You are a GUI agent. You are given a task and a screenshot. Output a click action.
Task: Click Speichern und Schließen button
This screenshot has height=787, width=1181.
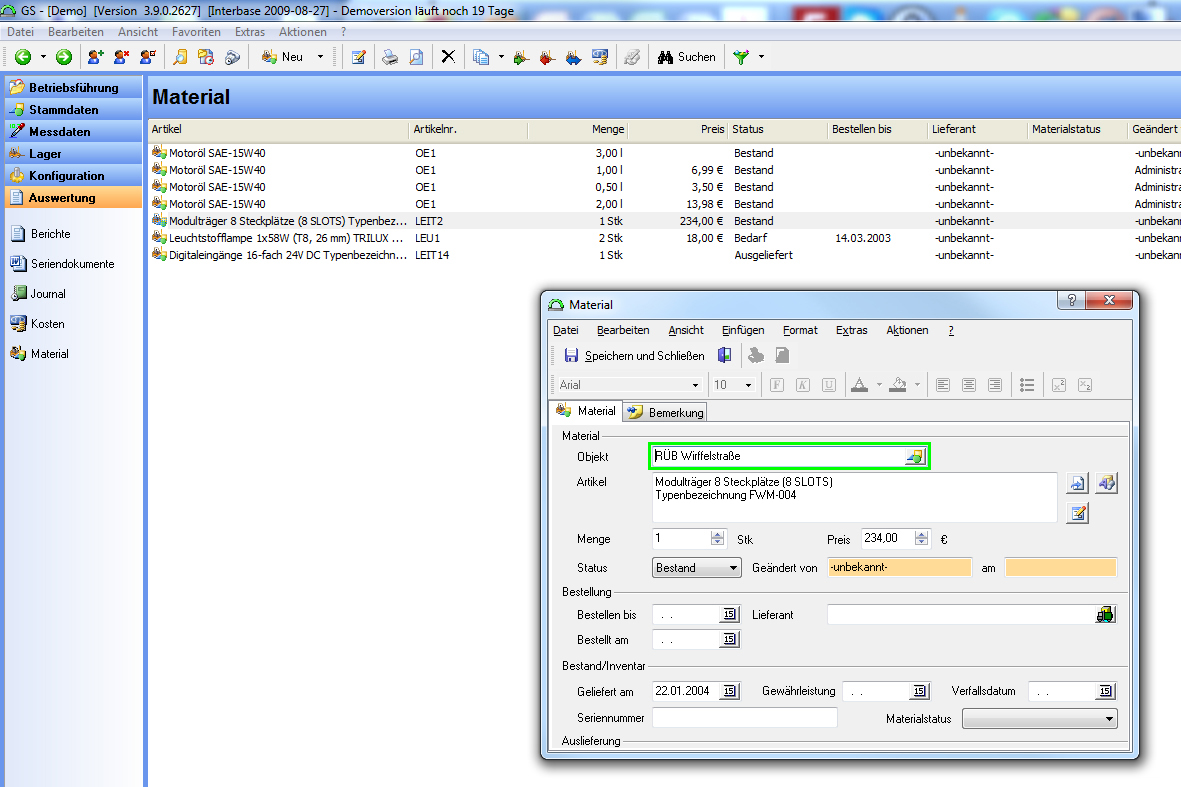[634, 356]
